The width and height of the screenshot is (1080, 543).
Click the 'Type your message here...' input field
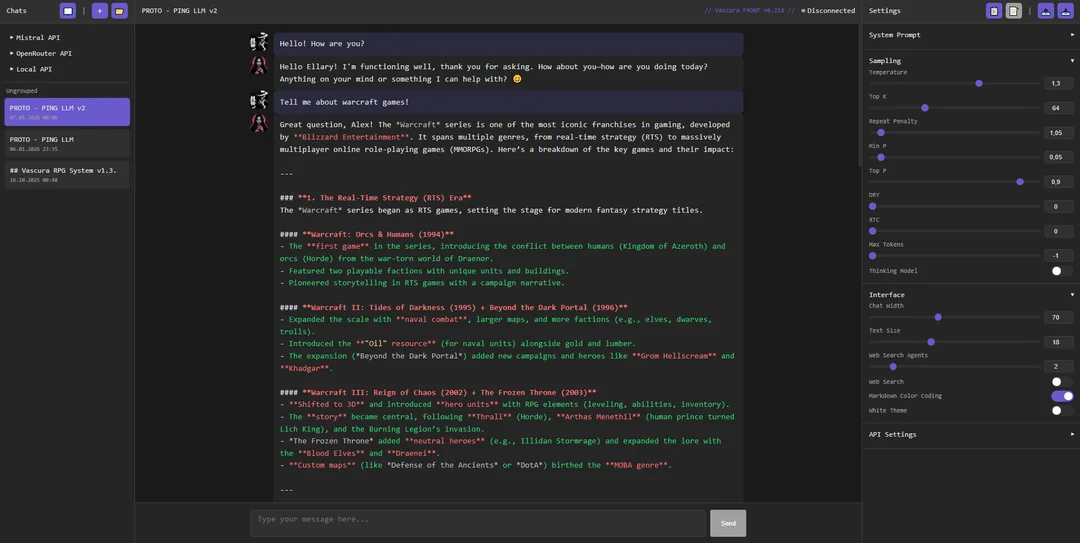(477, 522)
